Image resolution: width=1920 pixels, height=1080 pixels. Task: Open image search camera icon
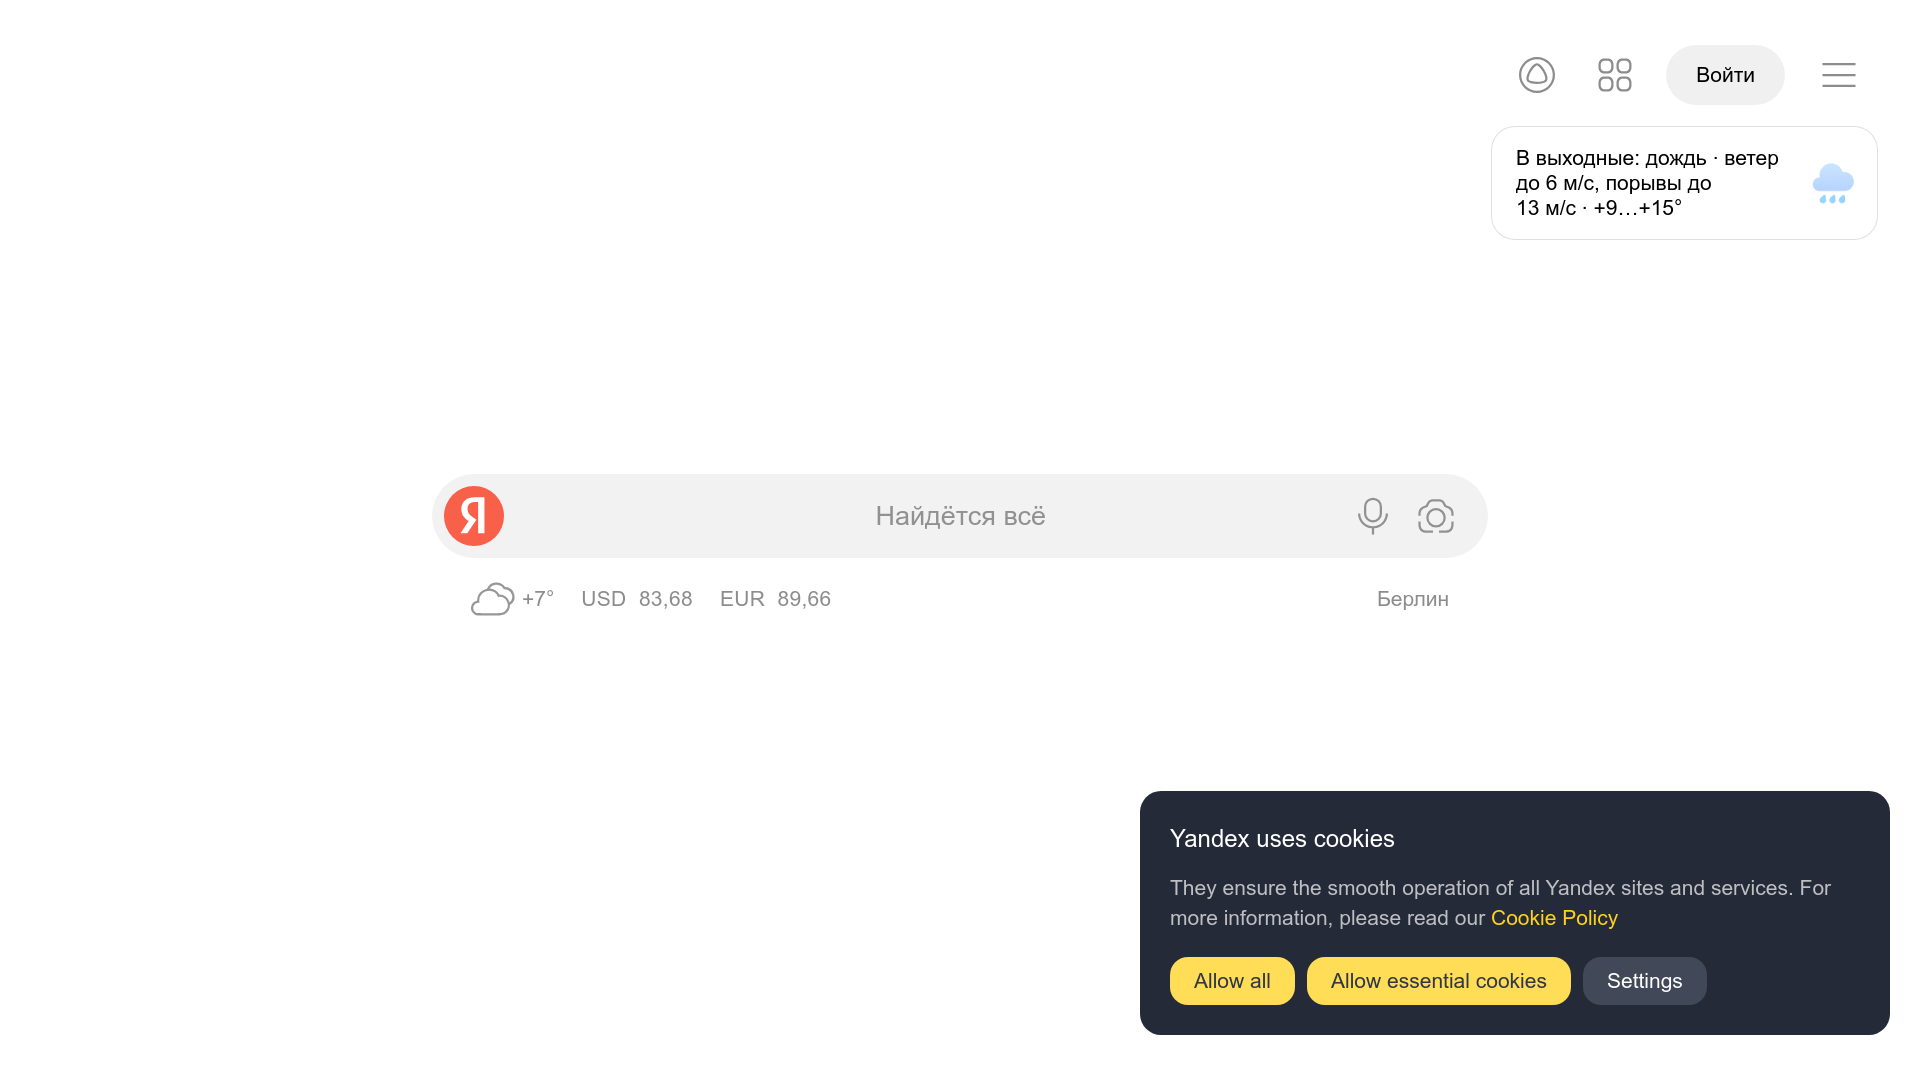pos(1436,516)
